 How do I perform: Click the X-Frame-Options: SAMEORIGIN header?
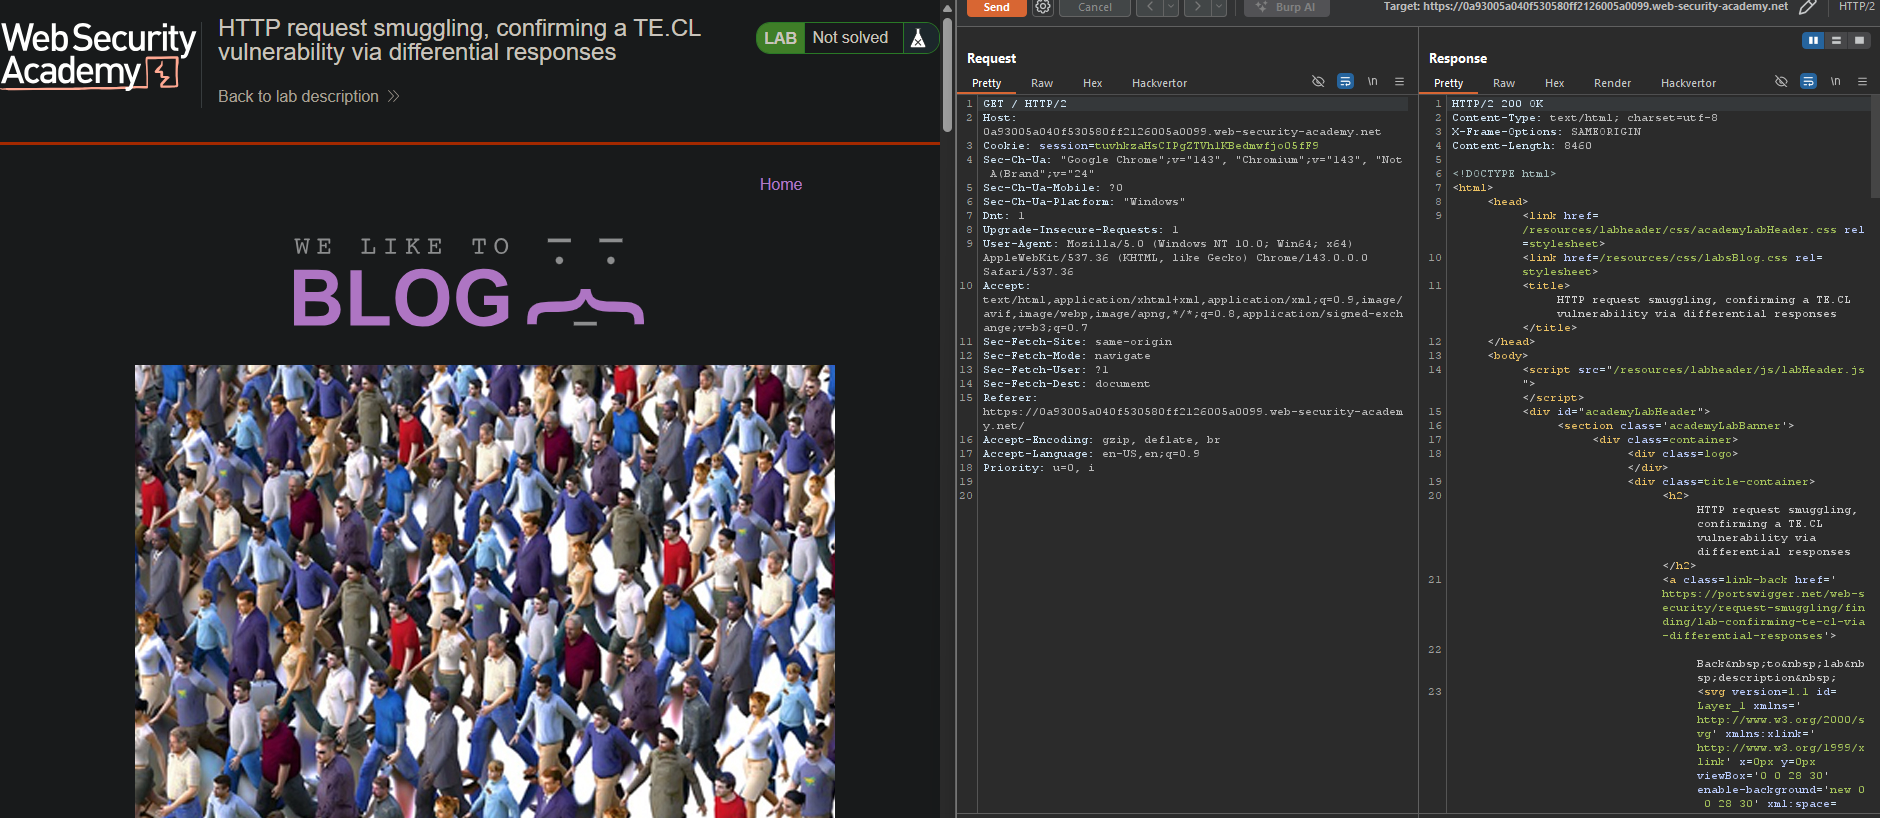click(x=1546, y=132)
